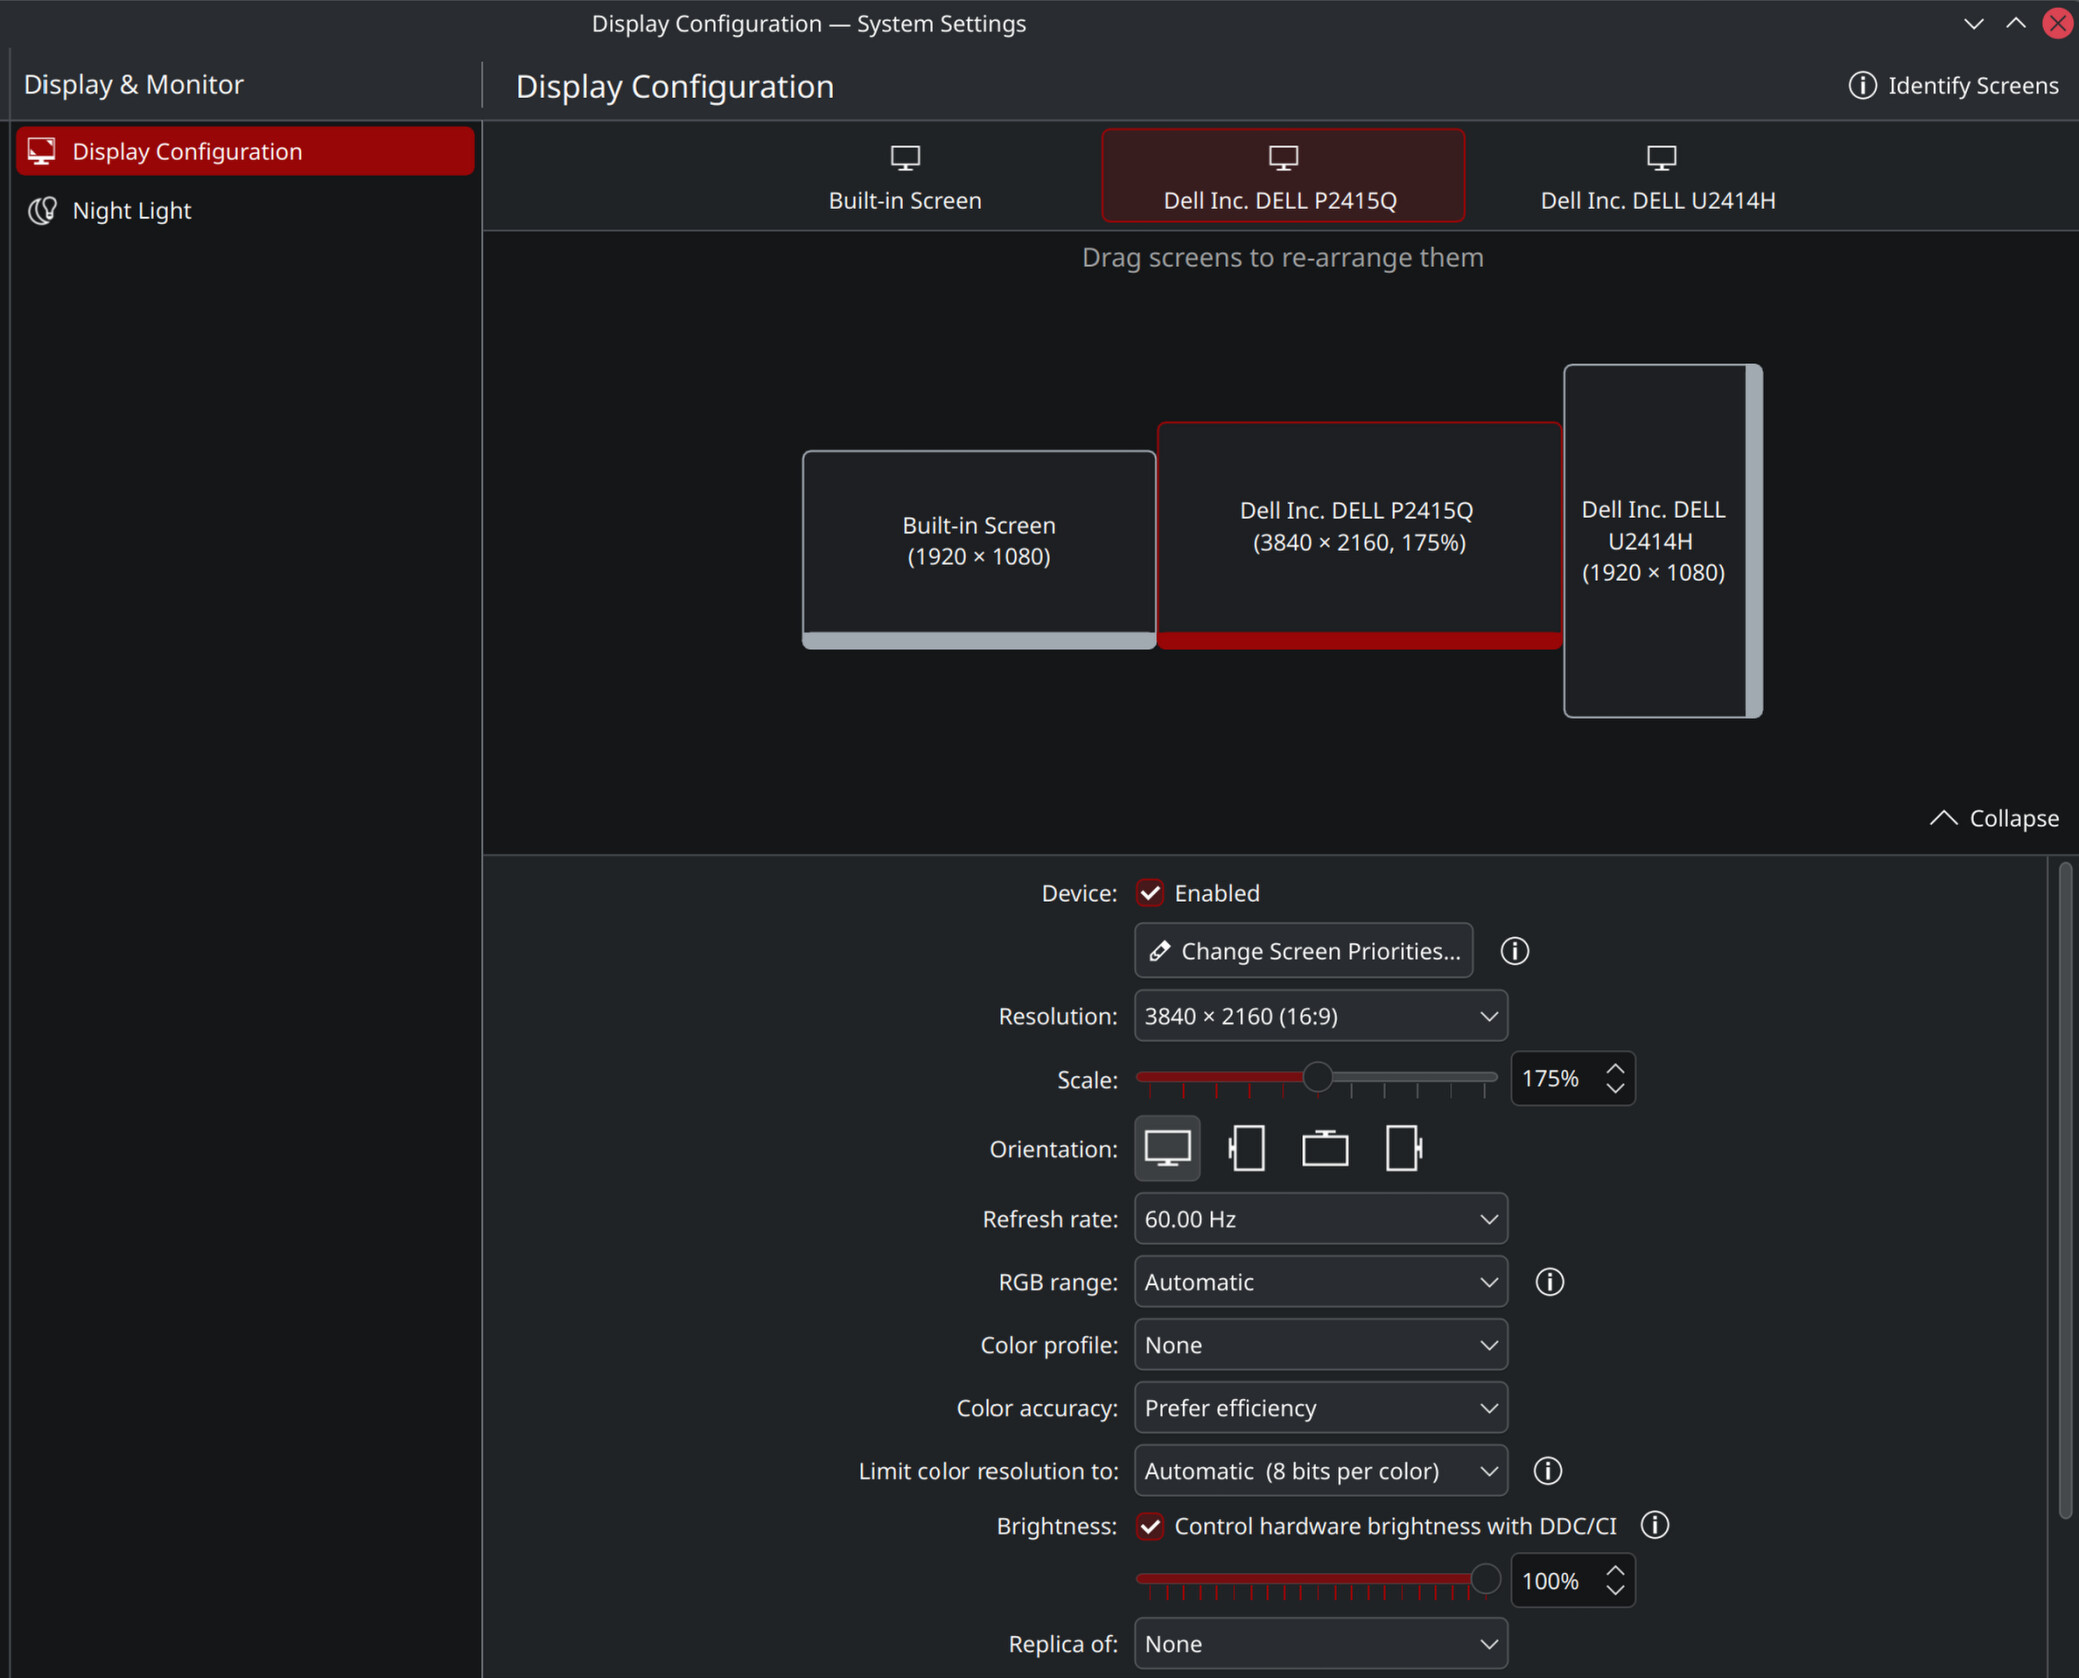Screen dimensions: 2079x1678
Task: Click info icon next to color resolution
Action: 1547,1471
